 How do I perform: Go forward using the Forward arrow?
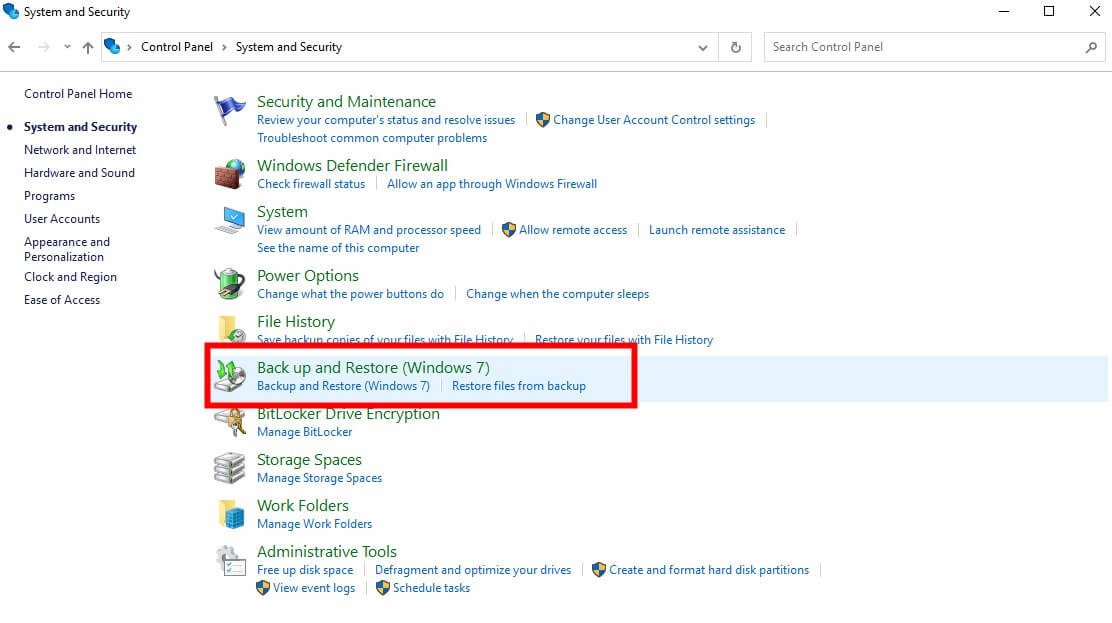44,47
